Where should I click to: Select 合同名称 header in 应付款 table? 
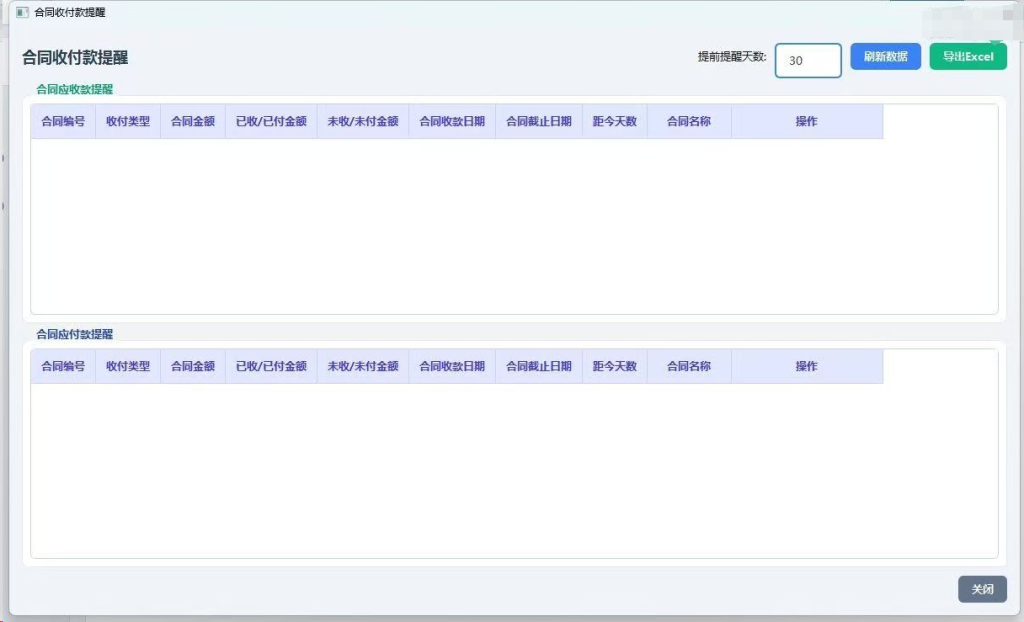tap(689, 367)
